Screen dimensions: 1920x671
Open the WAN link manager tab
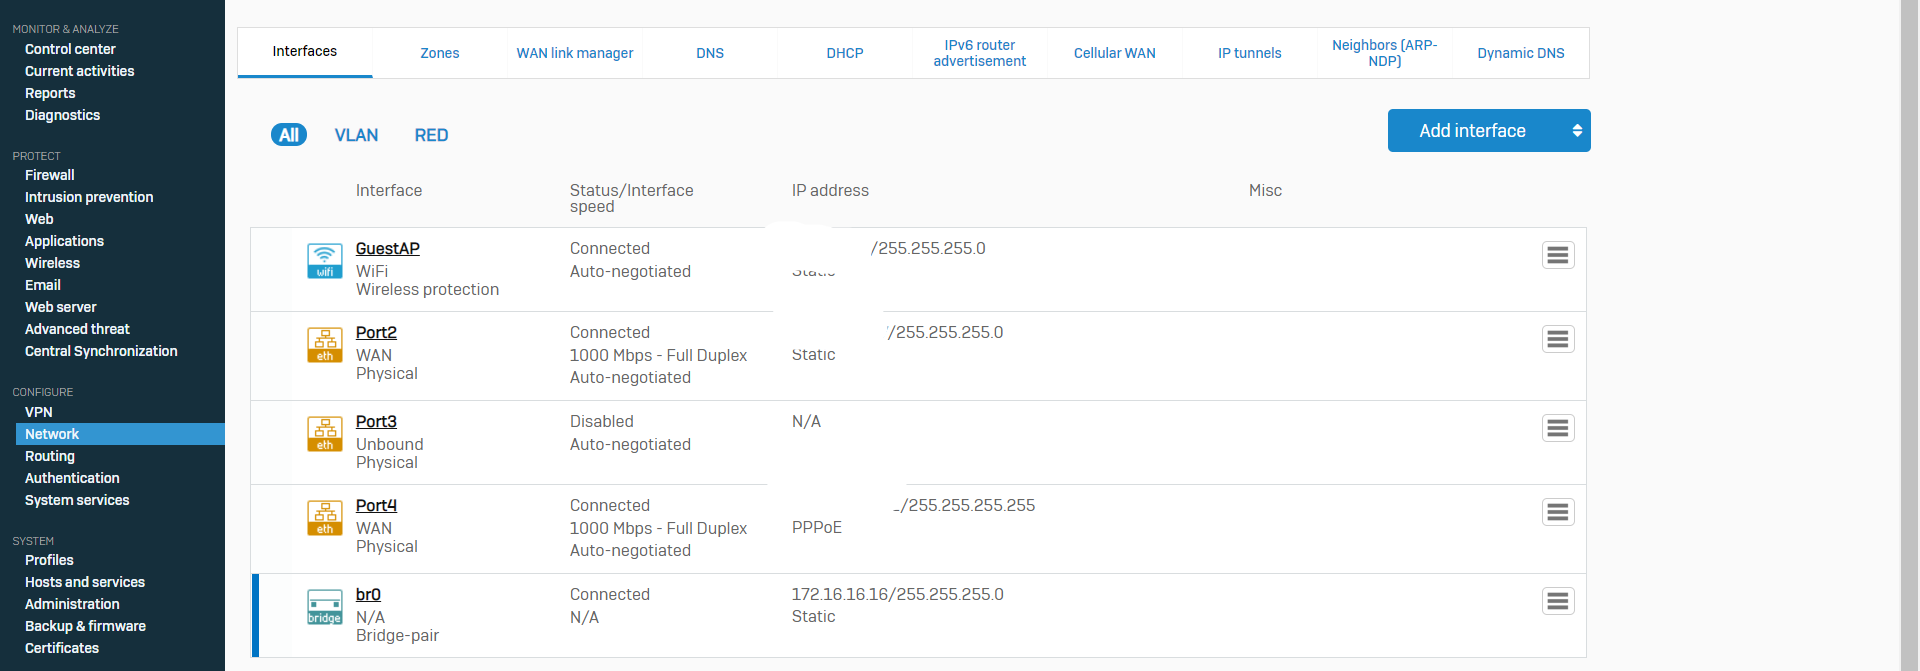click(x=575, y=53)
